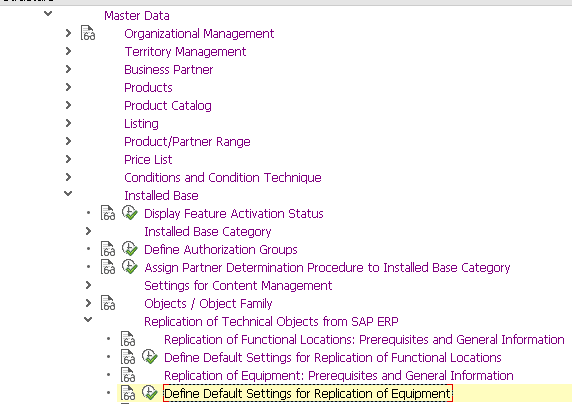Select Conditions and Condition Technique entry

point(223,177)
